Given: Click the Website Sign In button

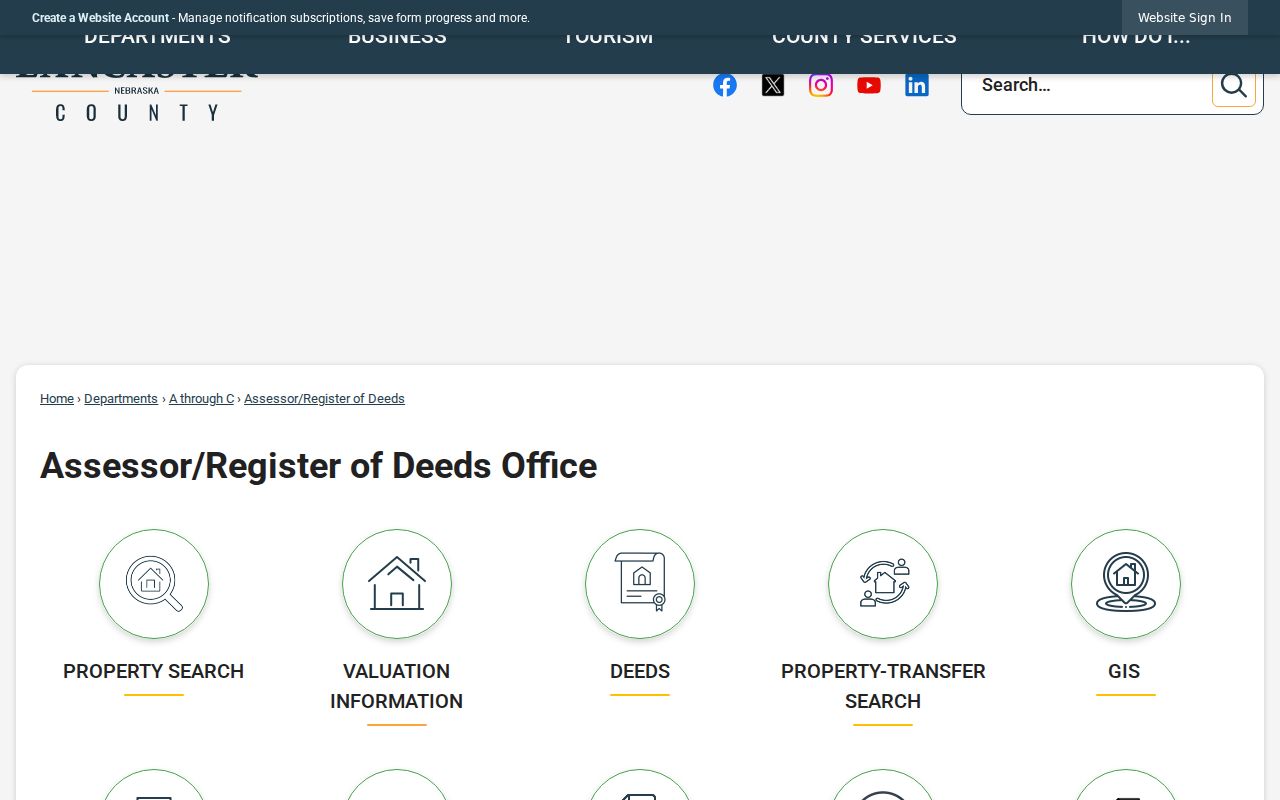Looking at the screenshot, I should pos(1184,18).
